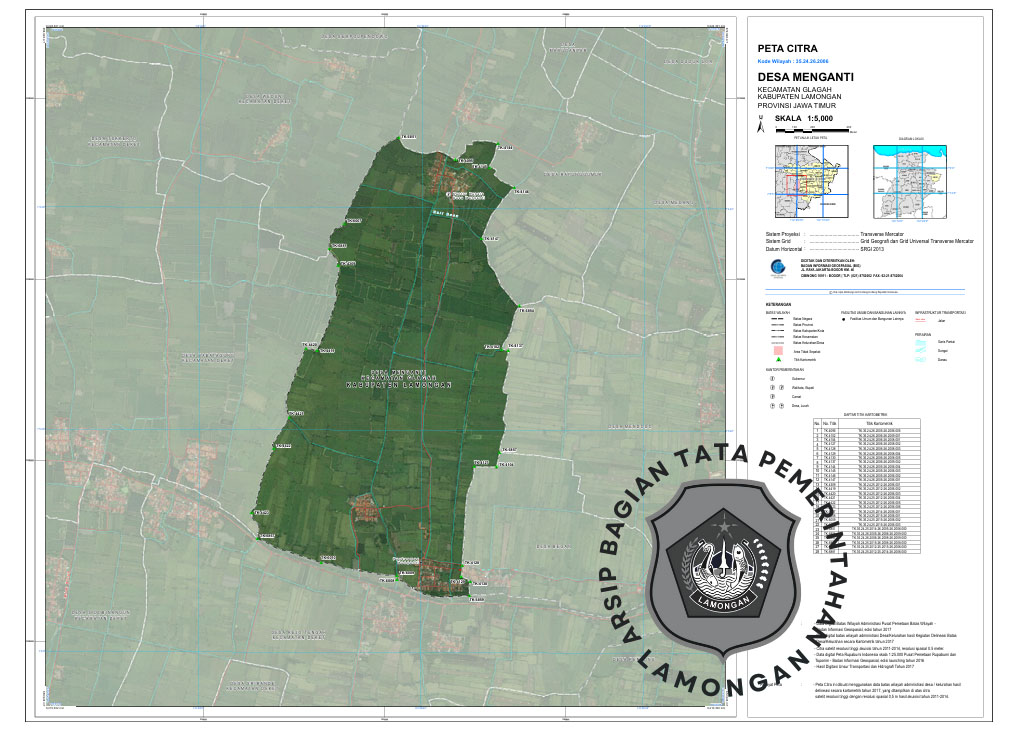Pick the cyan Garis Pantai legend swatch
1033x733 pixels.
[921, 342]
